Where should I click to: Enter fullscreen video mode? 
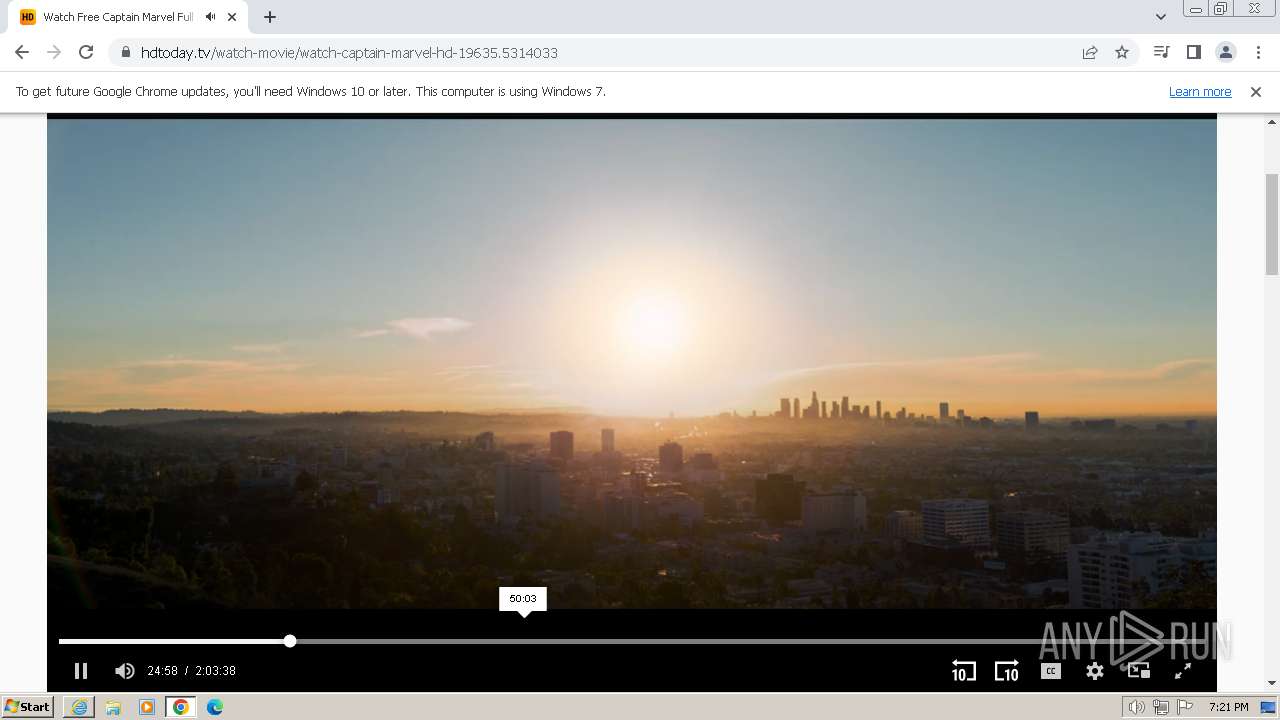coord(1183,671)
